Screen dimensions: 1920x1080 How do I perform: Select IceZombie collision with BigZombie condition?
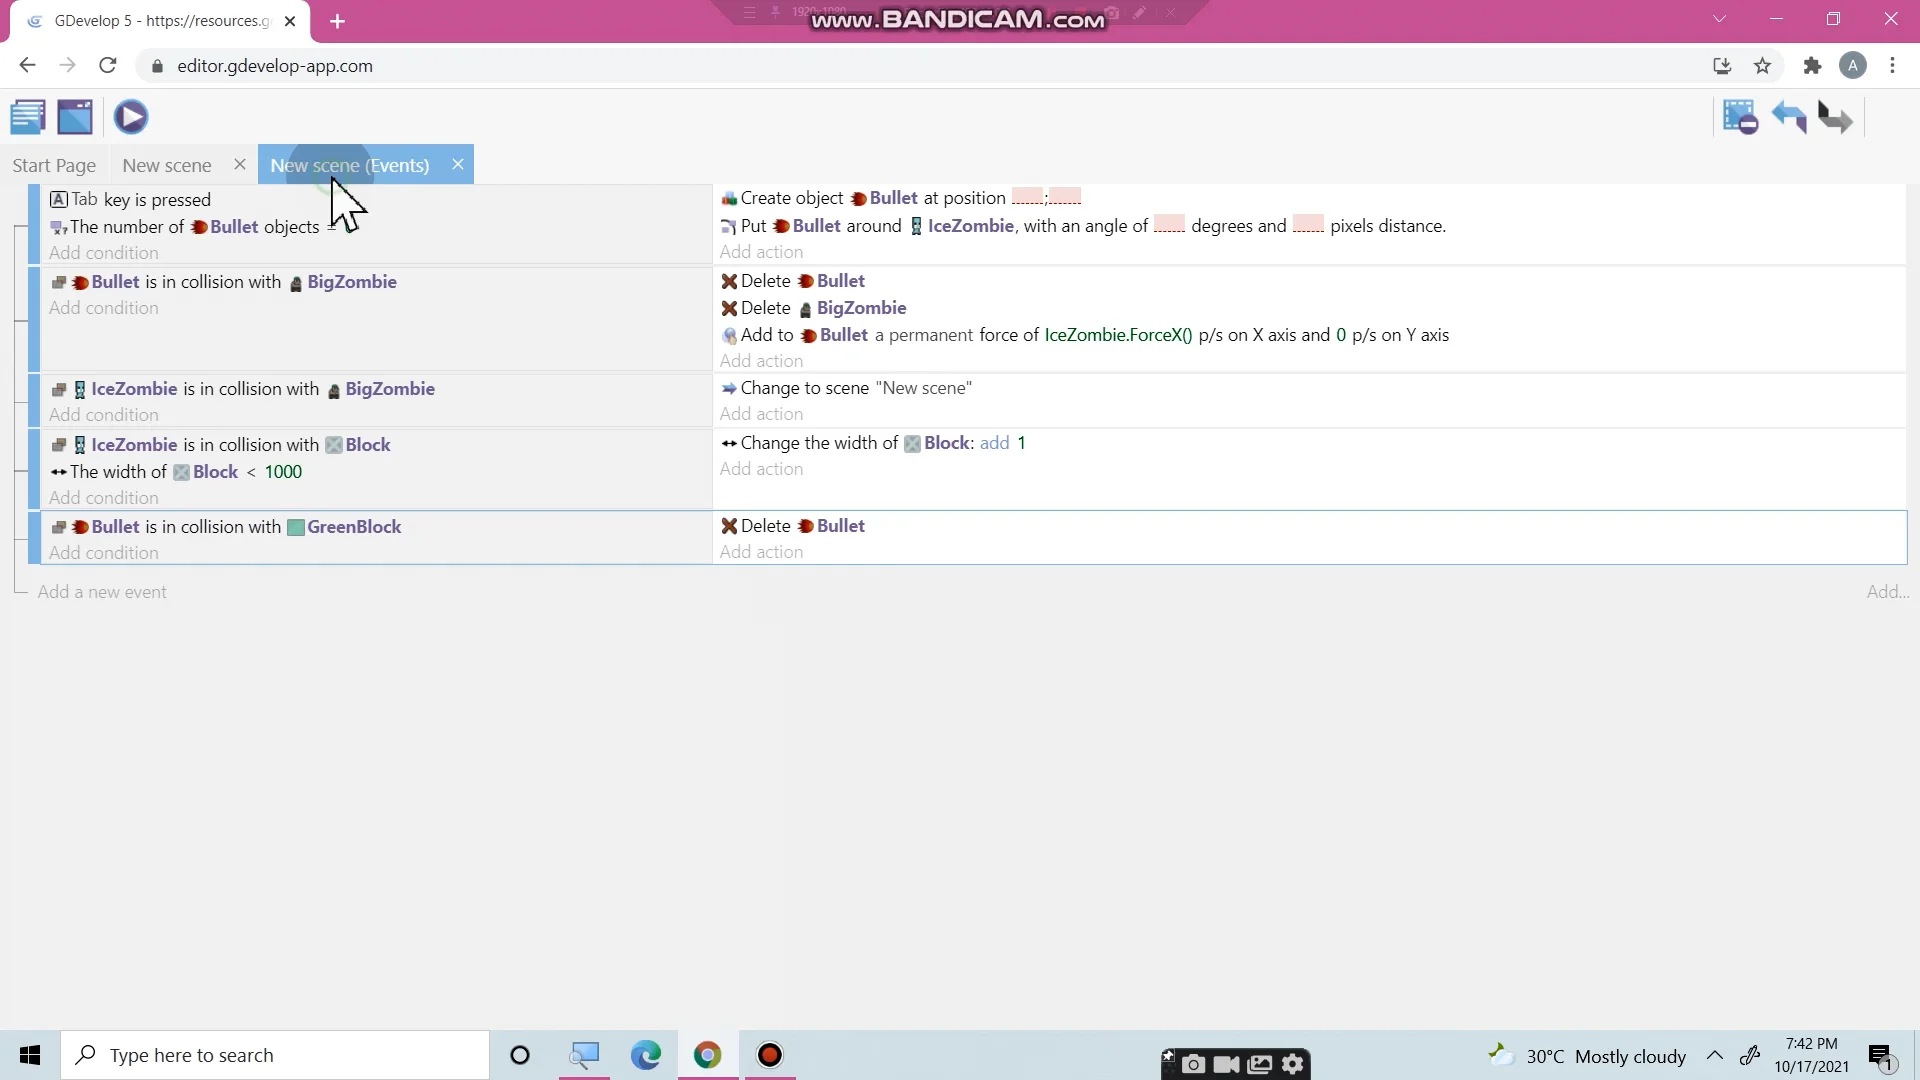coord(243,389)
